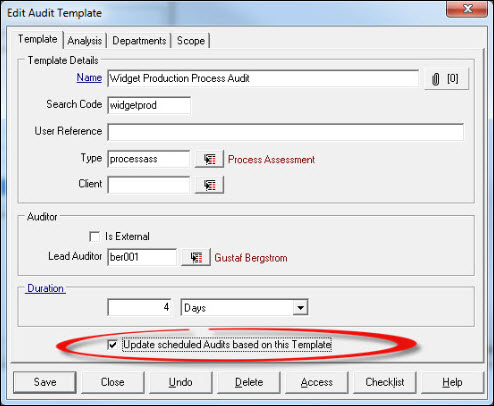
Task: Switch to the Analysis tab
Action: (x=85, y=41)
